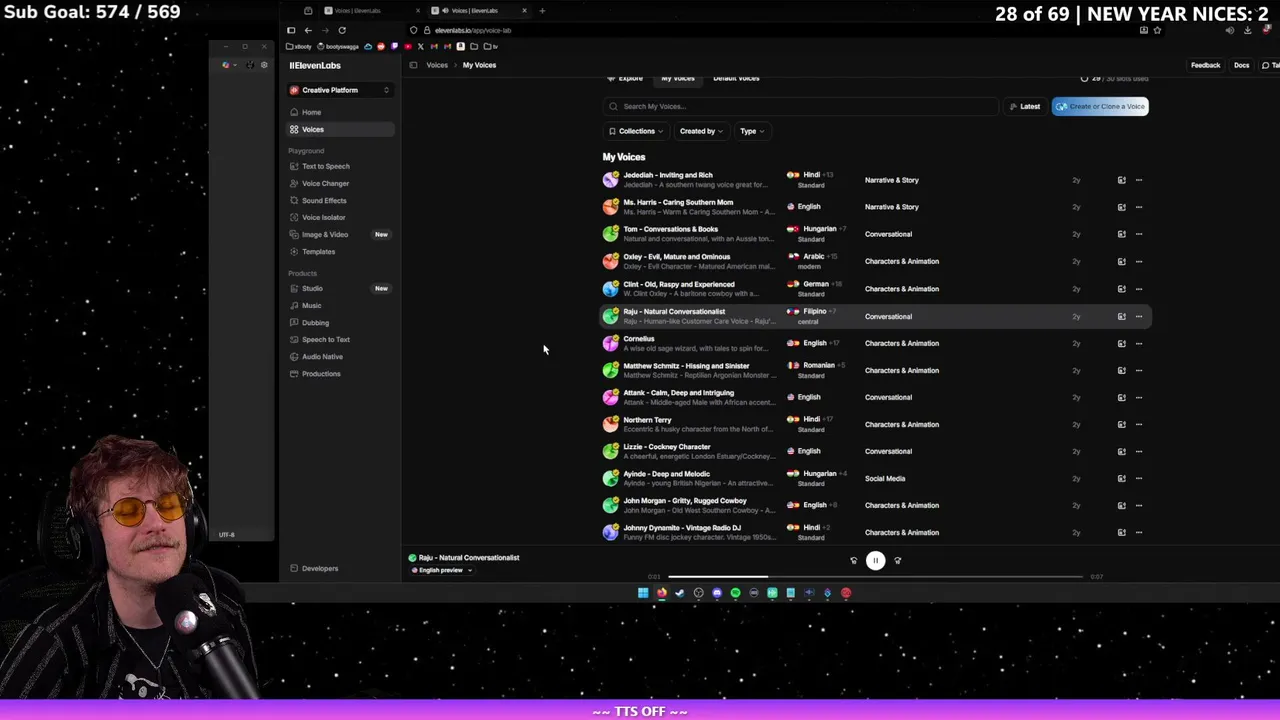Toggle the sidebar panel icon beside Voices breadcrumb
The height and width of the screenshot is (720, 1280).
point(413,65)
